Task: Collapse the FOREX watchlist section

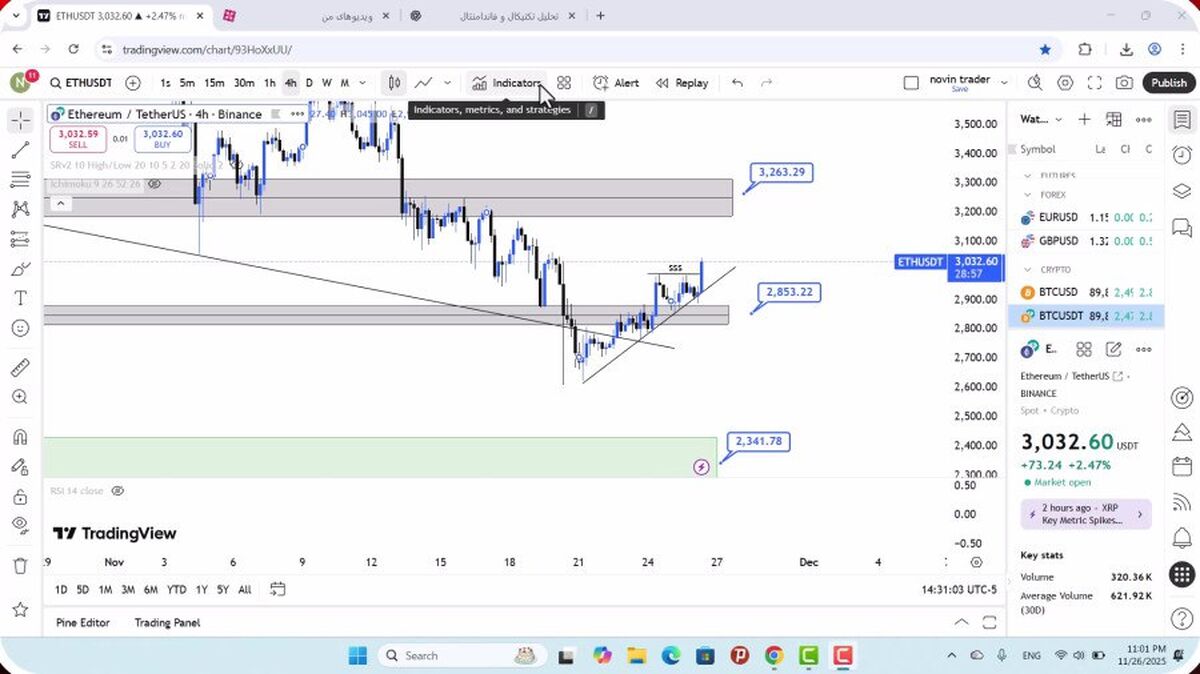Action: click(x=1028, y=195)
